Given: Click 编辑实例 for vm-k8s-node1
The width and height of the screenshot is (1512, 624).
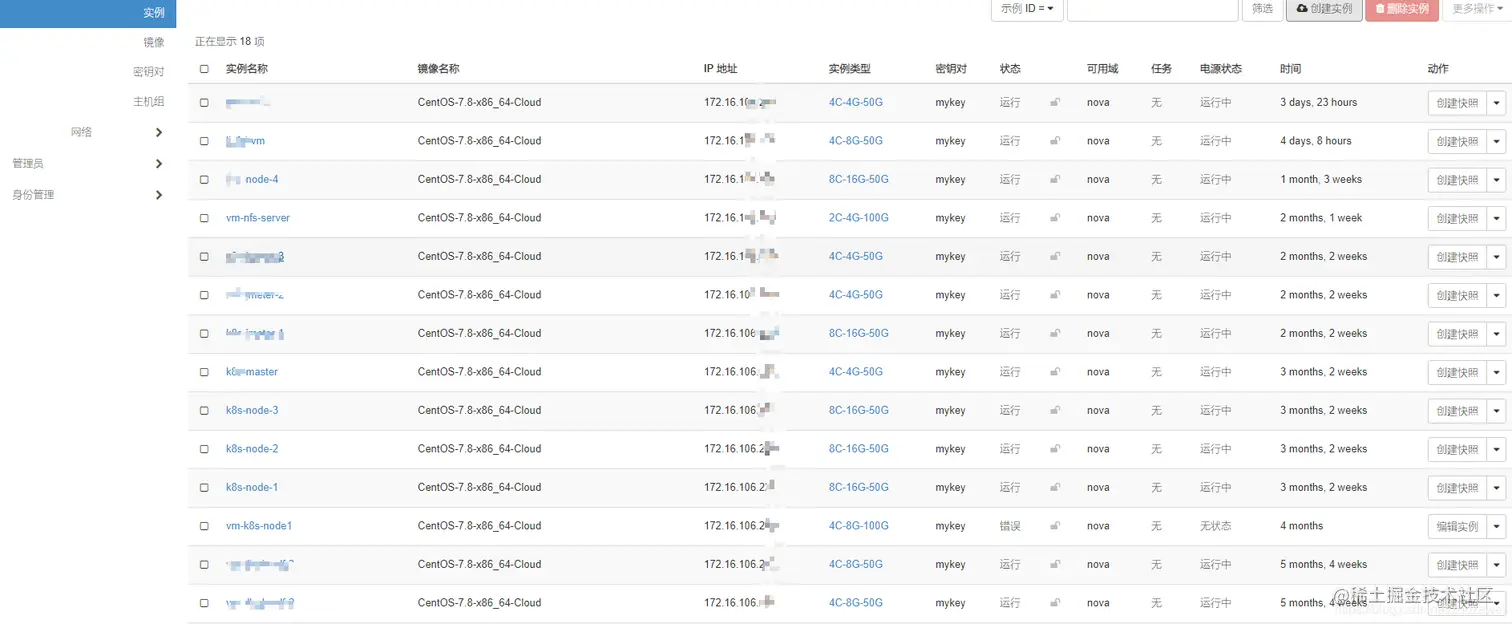Looking at the screenshot, I should 1457,527.
